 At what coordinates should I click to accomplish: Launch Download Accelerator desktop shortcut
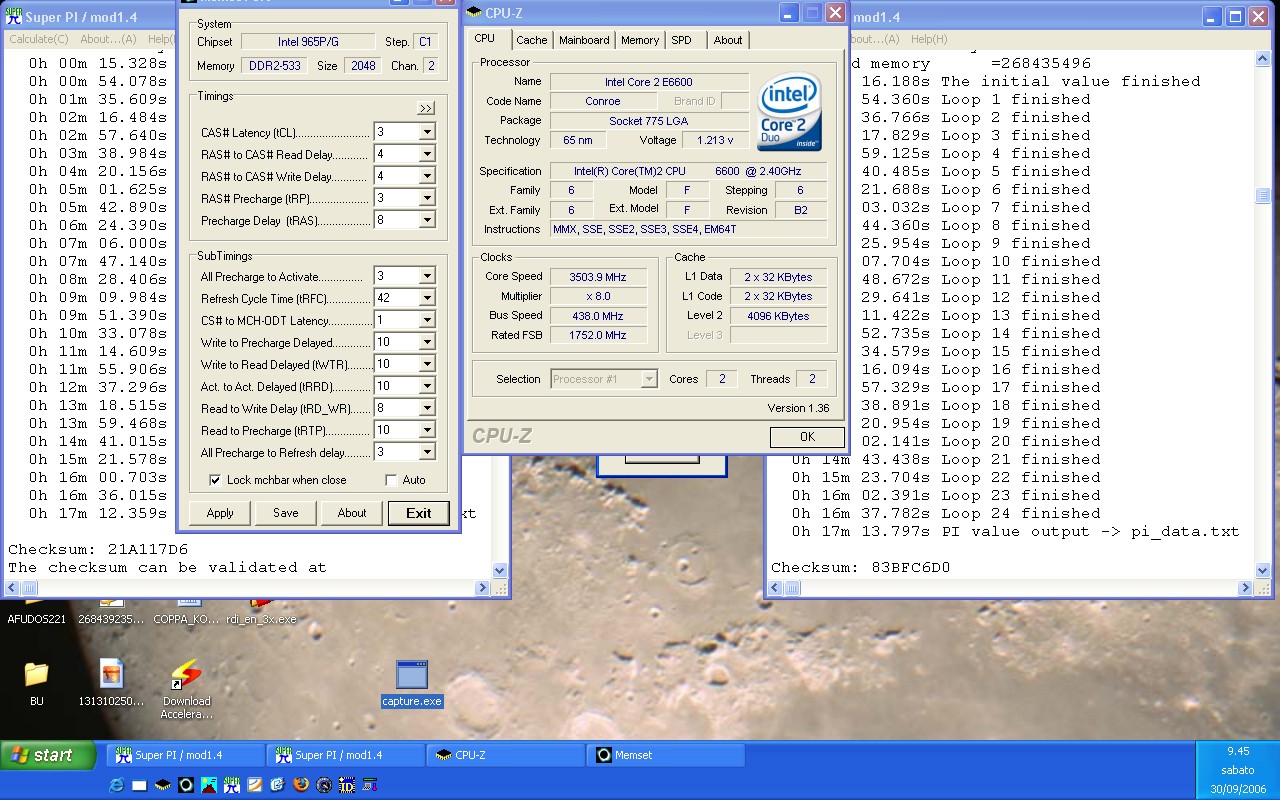pos(186,675)
